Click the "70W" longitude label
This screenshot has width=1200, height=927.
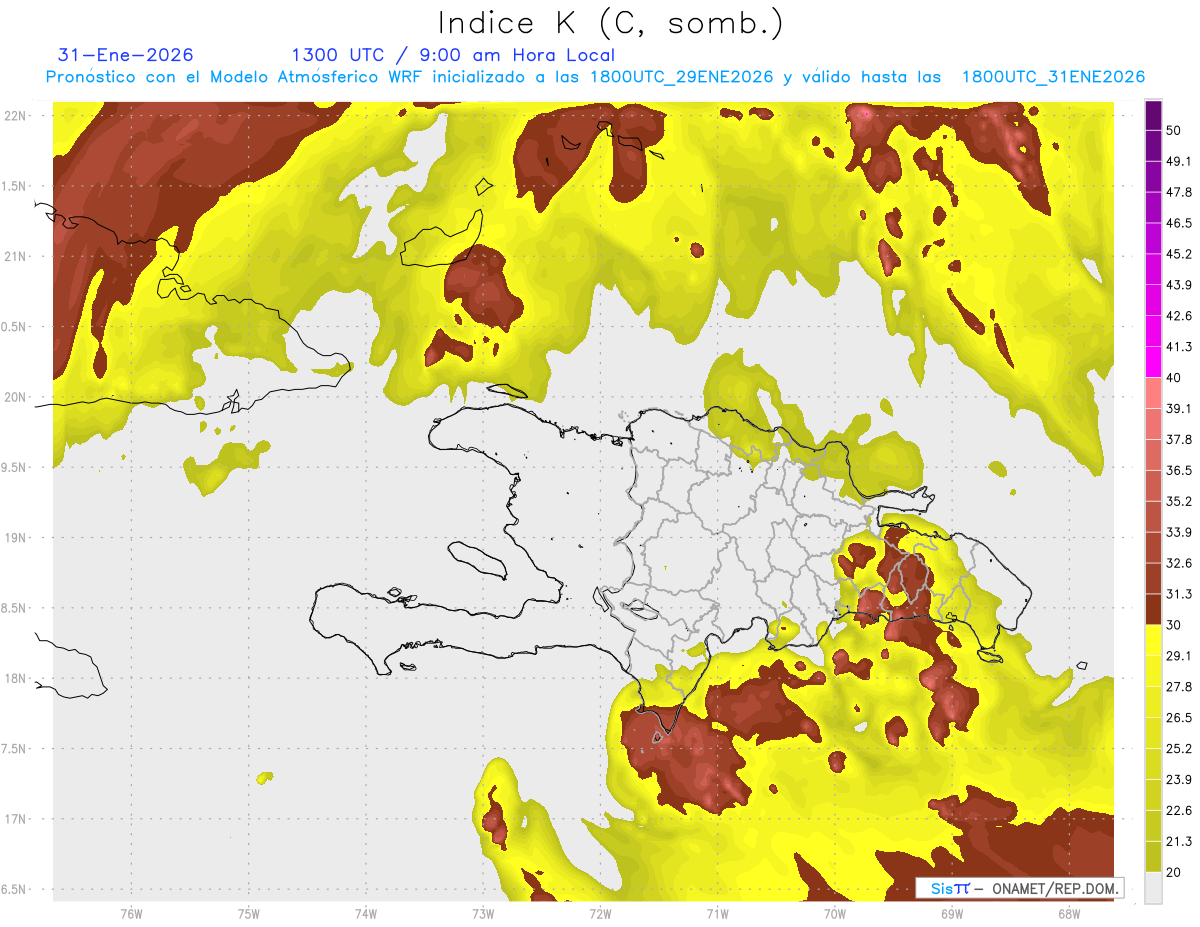835,914
